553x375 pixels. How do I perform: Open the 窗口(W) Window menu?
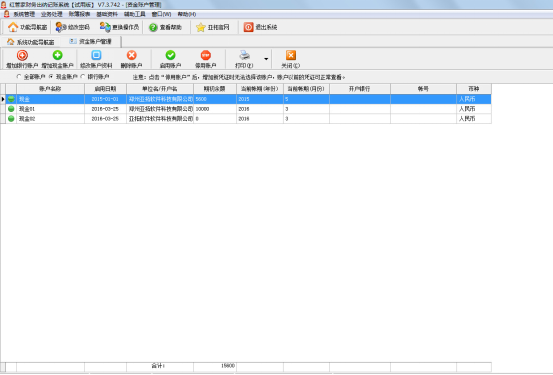[161, 14]
